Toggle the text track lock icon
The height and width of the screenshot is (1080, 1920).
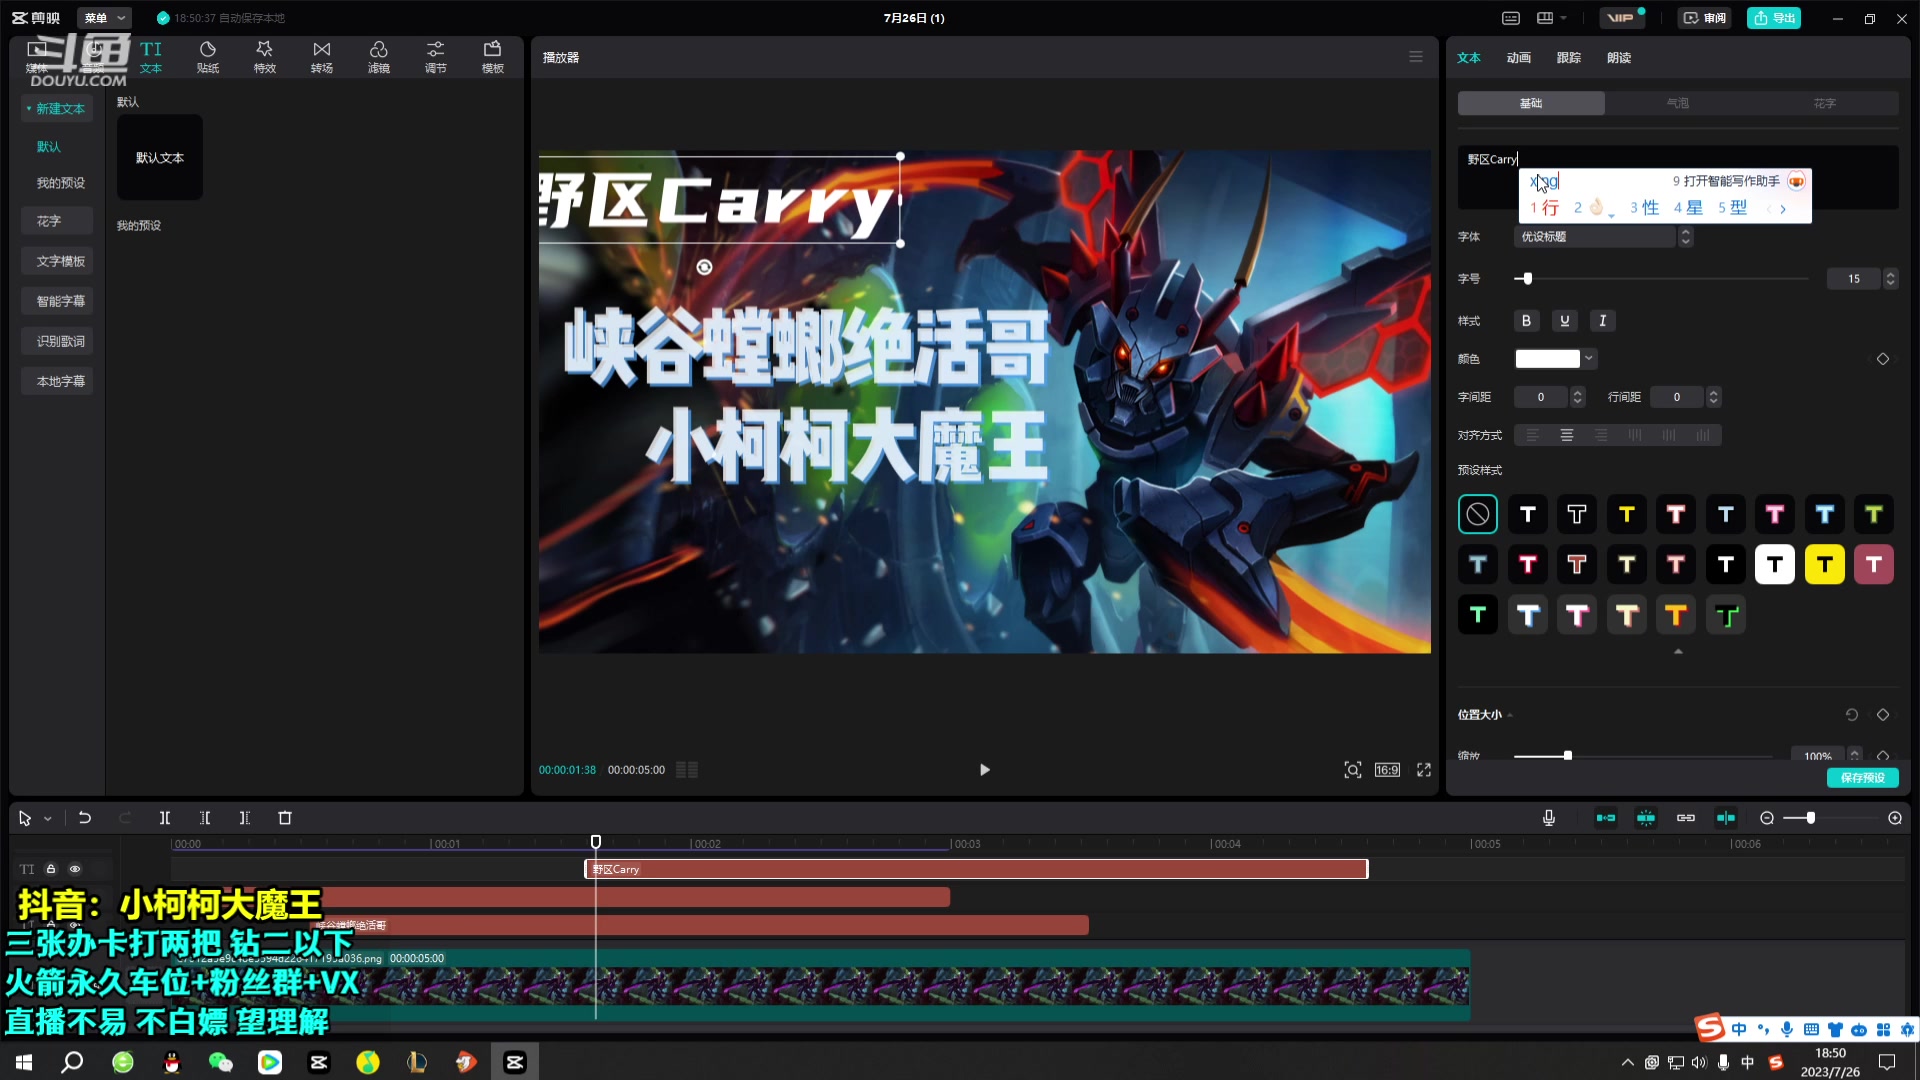click(x=51, y=869)
